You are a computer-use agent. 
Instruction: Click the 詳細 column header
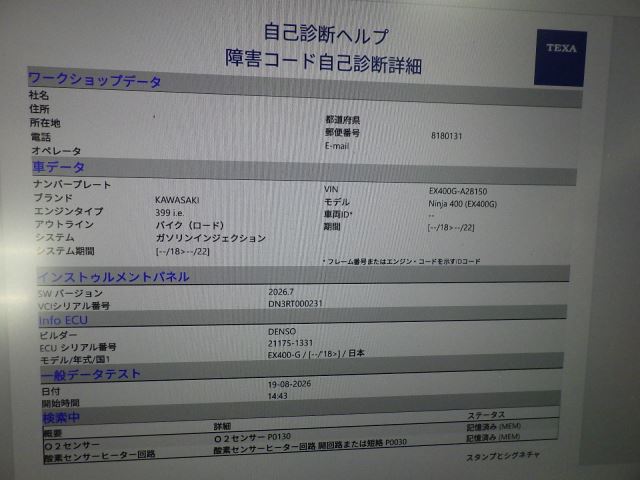(222, 427)
